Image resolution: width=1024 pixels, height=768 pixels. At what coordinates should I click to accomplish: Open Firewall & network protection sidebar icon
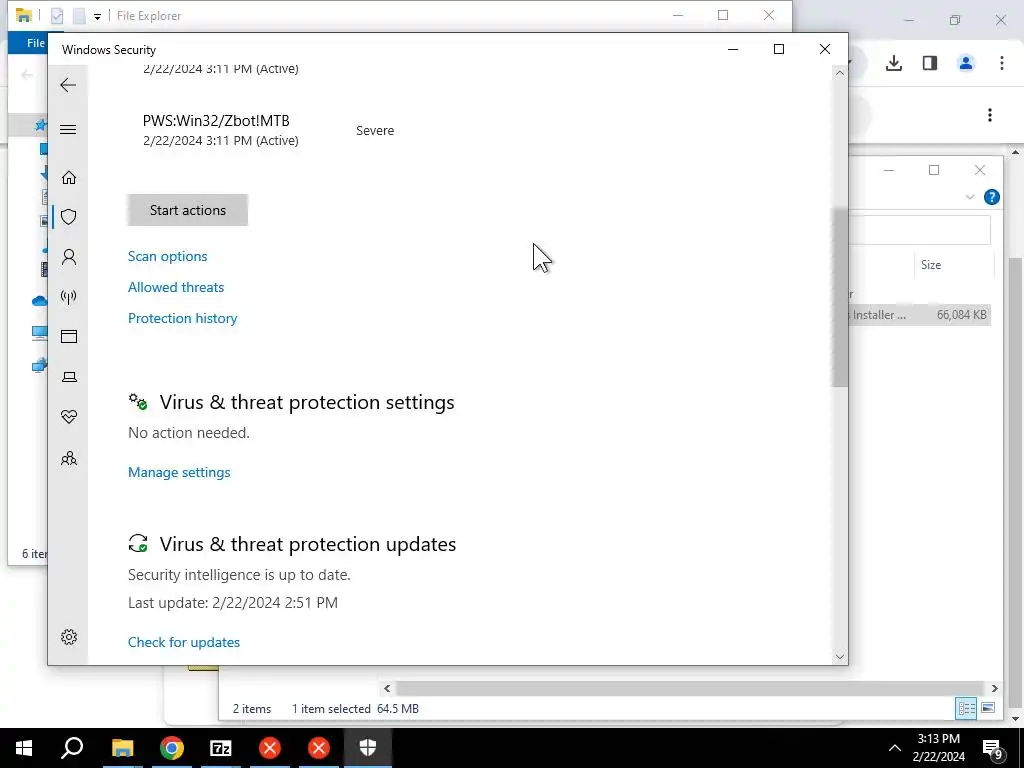[x=69, y=297]
